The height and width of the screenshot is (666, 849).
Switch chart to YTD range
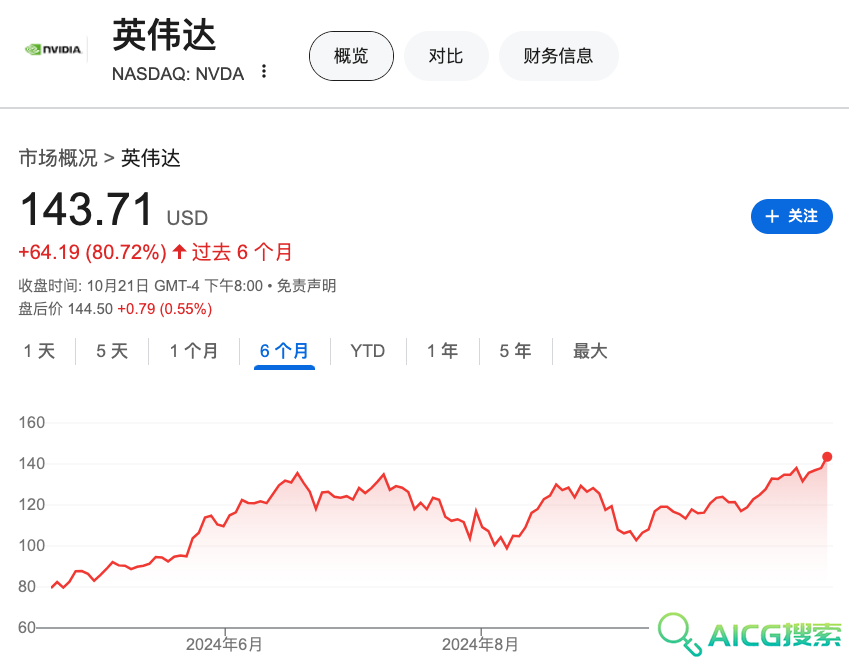(x=367, y=351)
